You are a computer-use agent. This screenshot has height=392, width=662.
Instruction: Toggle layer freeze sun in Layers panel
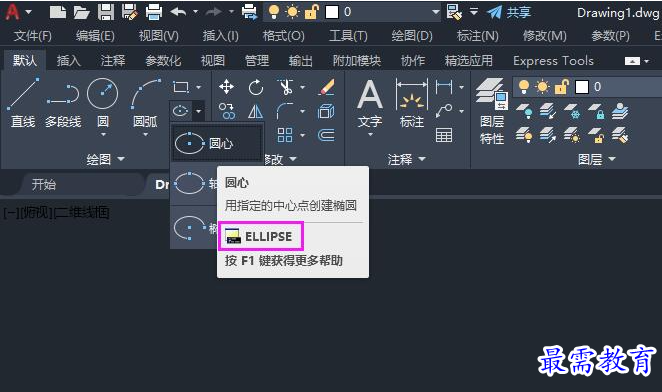pyautogui.click(x=543, y=87)
